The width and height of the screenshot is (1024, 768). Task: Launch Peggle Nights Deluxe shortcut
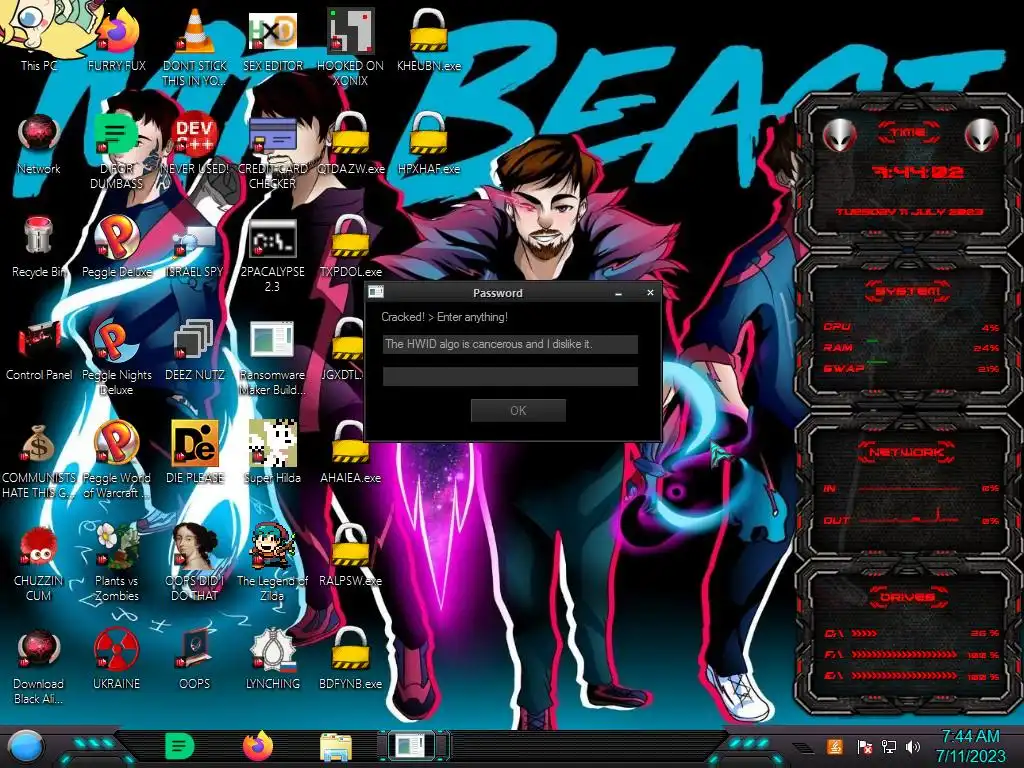point(116,355)
